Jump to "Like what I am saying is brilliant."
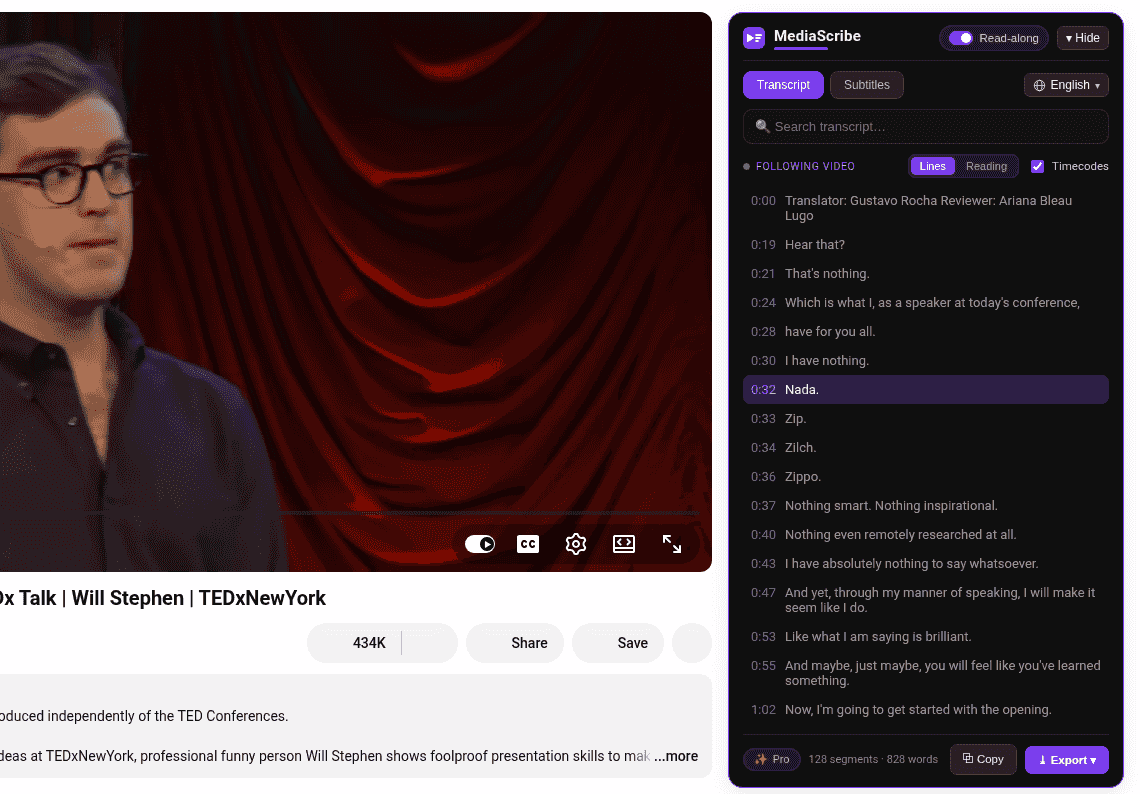Image resolution: width=1140 pixels, height=794 pixels. click(x=926, y=637)
